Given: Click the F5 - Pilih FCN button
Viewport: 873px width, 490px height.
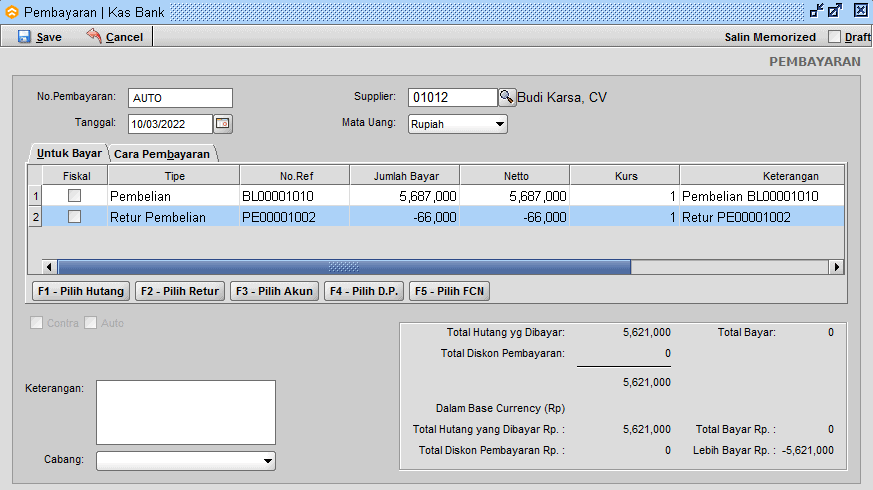Looking at the screenshot, I should click(x=449, y=291).
